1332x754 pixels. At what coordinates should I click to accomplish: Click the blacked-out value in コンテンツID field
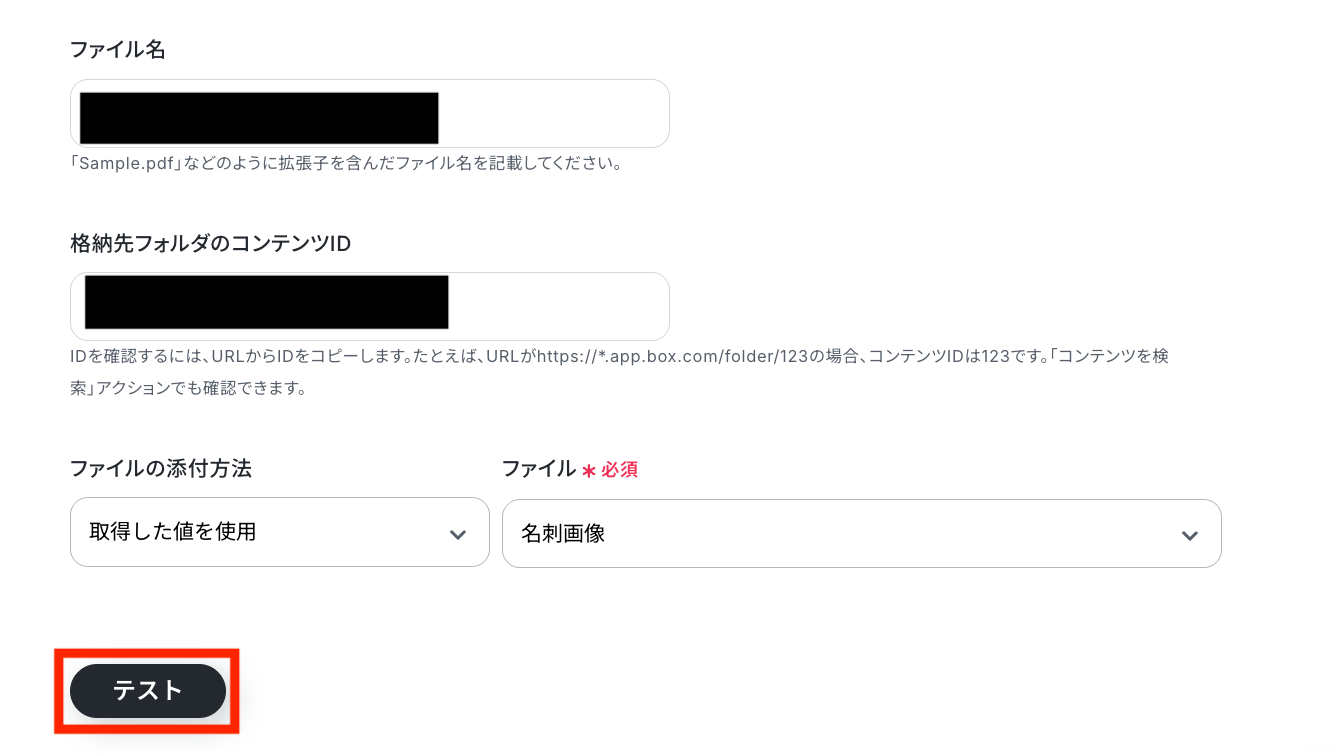[266, 303]
